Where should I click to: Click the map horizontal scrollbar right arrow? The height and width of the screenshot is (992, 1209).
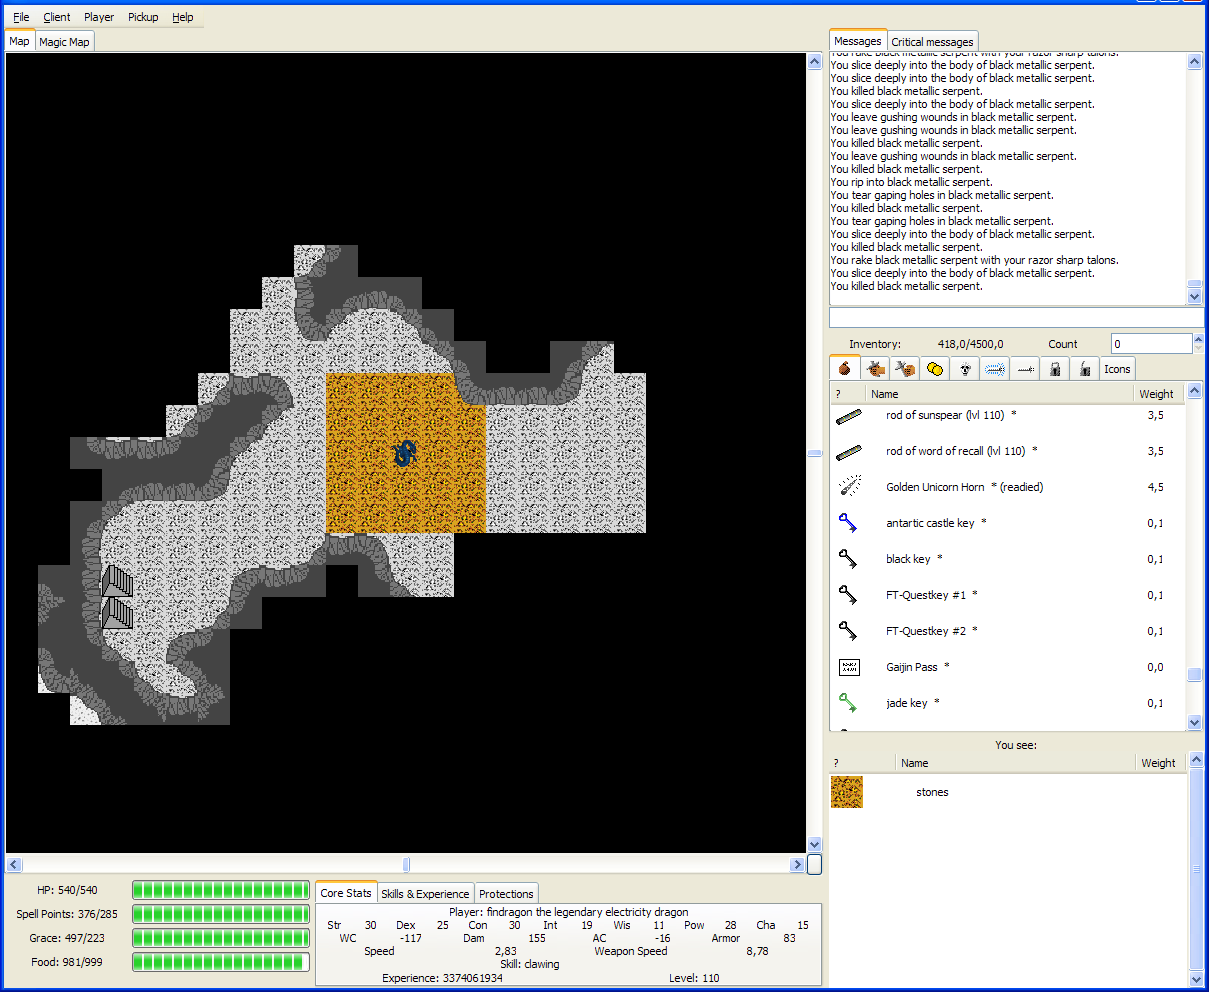[x=797, y=864]
